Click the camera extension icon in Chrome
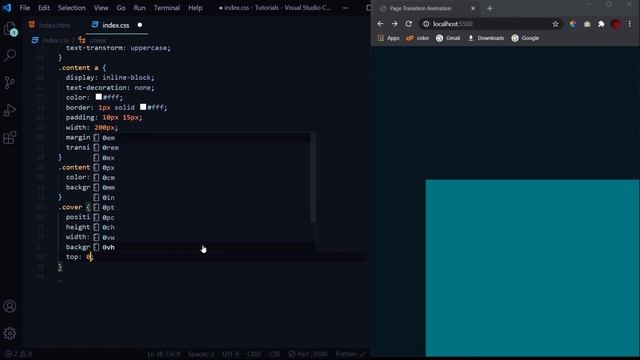 (587, 24)
